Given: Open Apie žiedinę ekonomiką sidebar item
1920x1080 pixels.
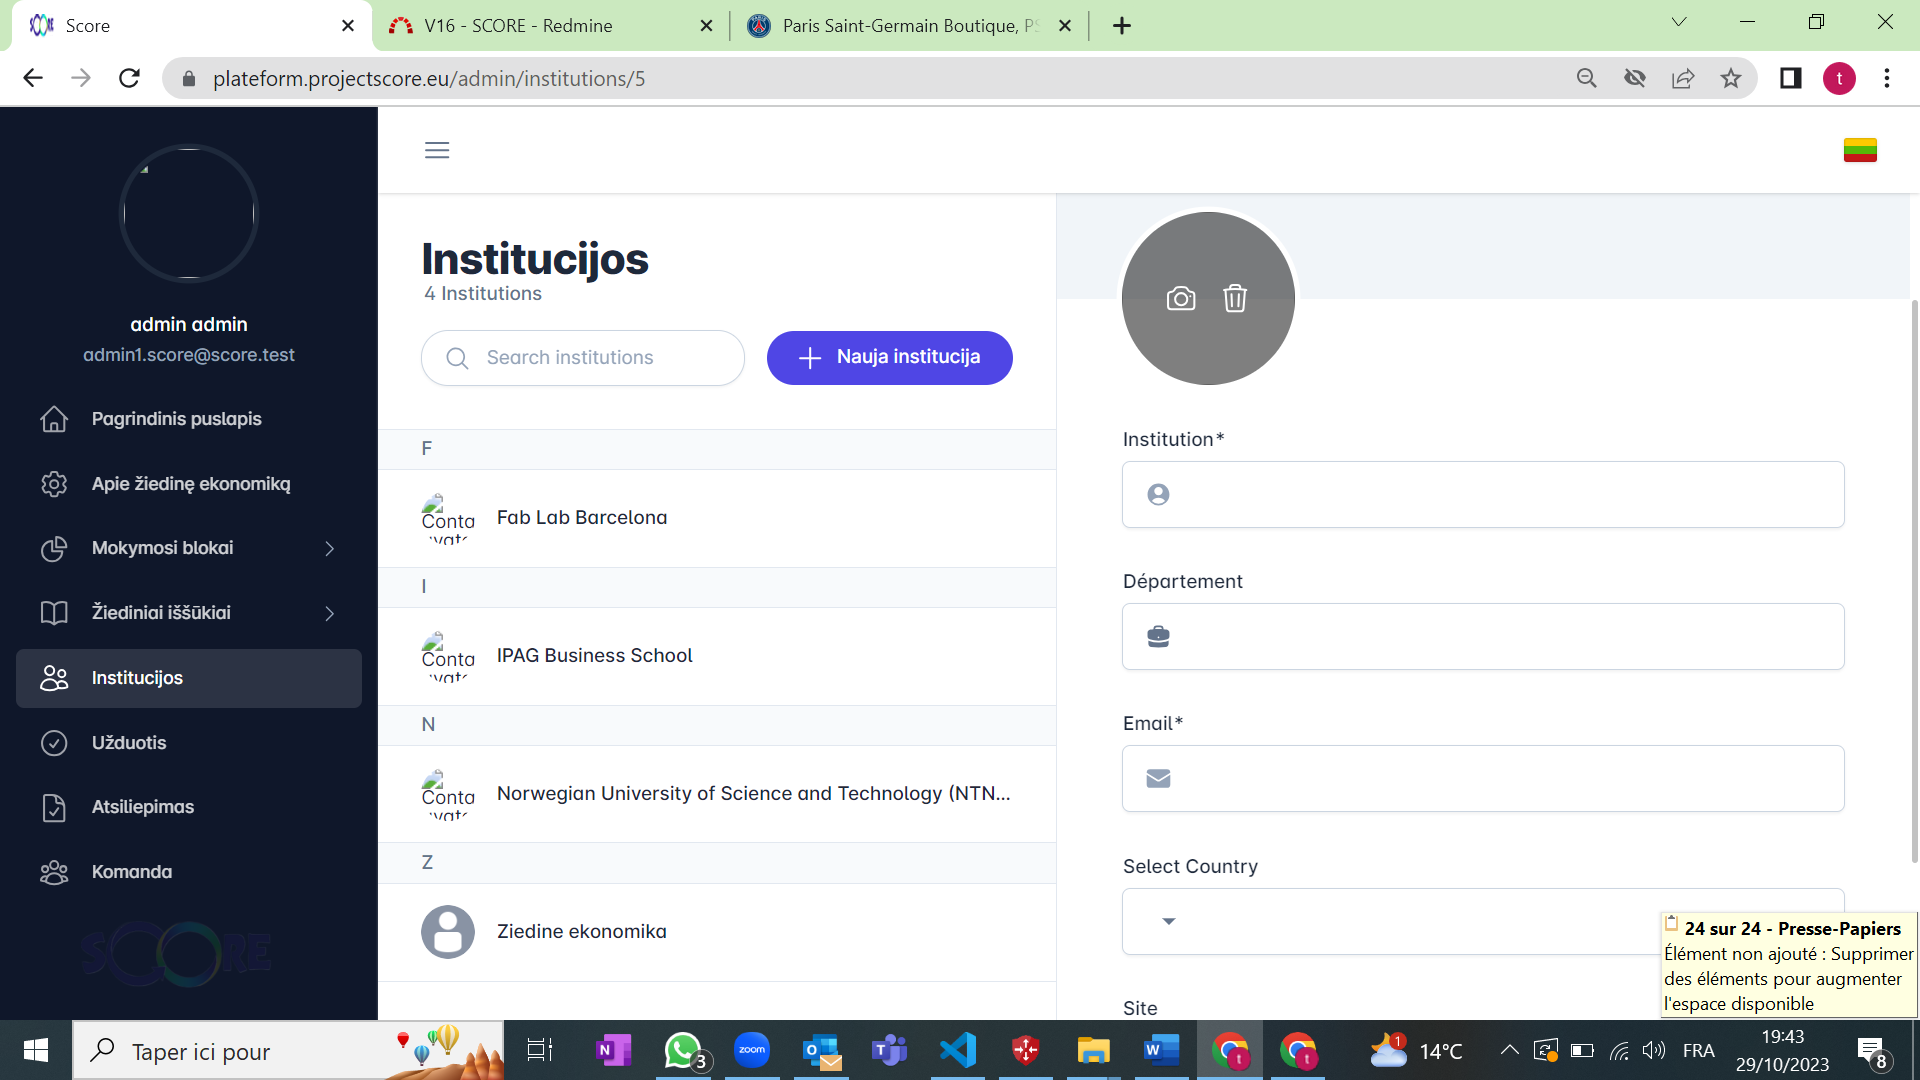Looking at the screenshot, I should coord(190,484).
